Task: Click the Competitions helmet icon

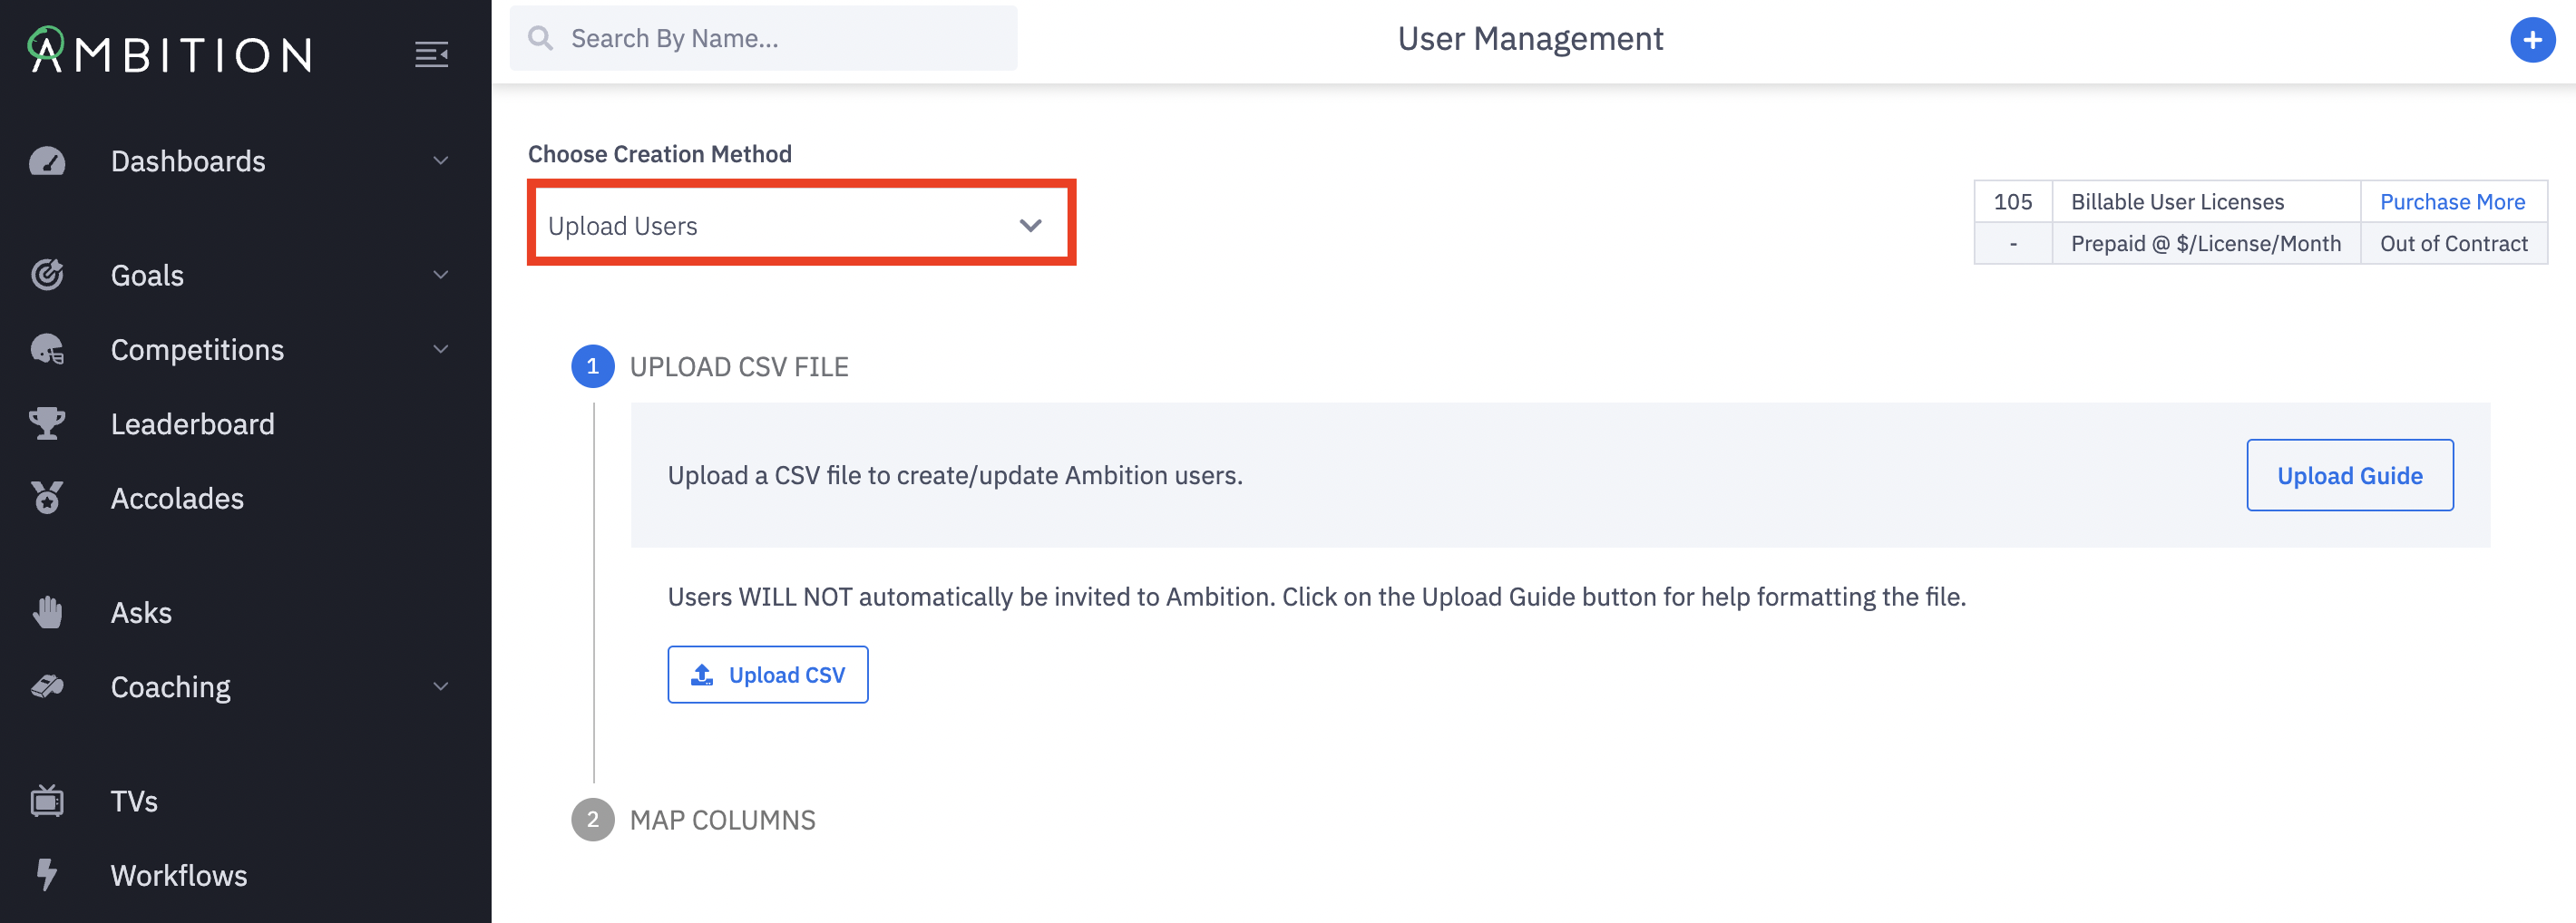Action: (x=47, y=349)
